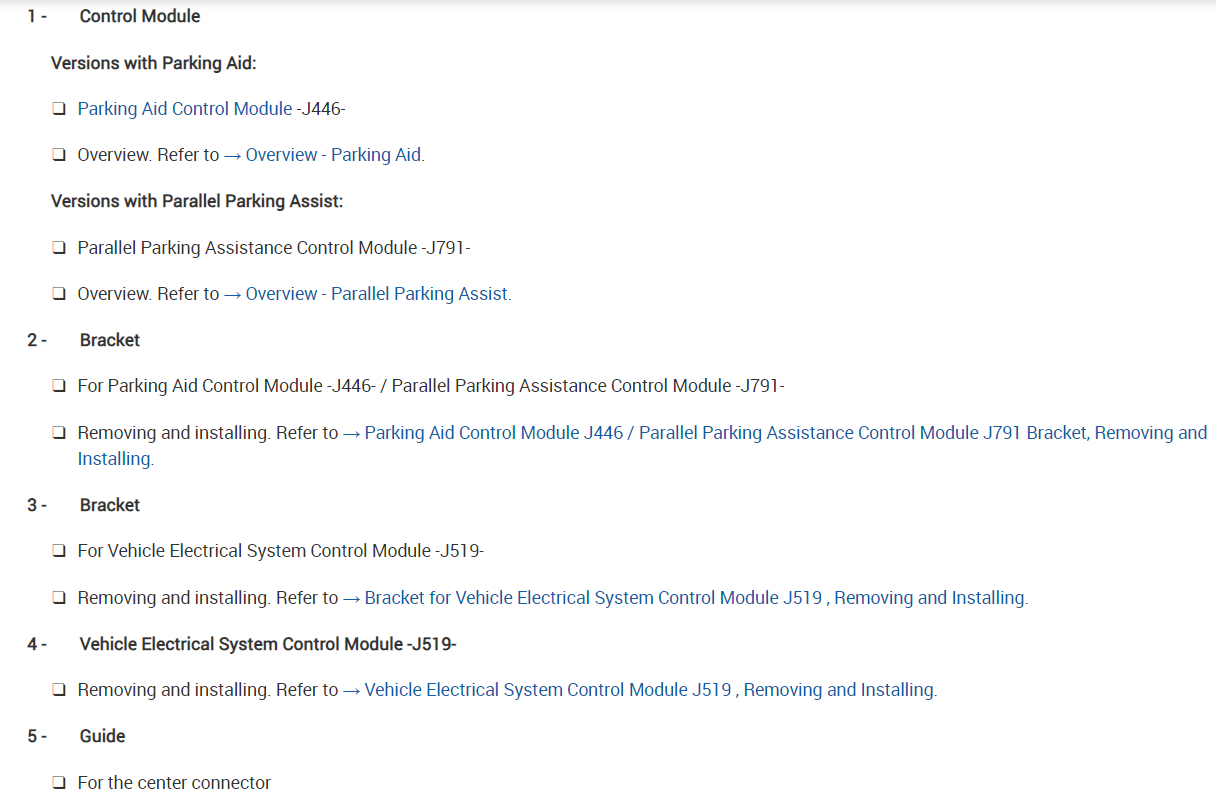Check box next to Overview - Parallel Parking Assist
This screenshot has height=798, width=1216.
(x=59, y=294)
